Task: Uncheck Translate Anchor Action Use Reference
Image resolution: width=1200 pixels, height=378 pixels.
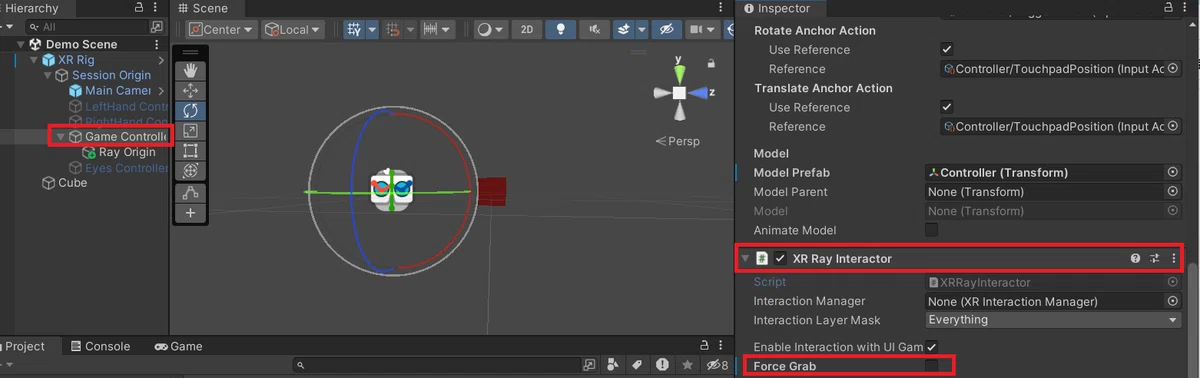Action: 947,107
